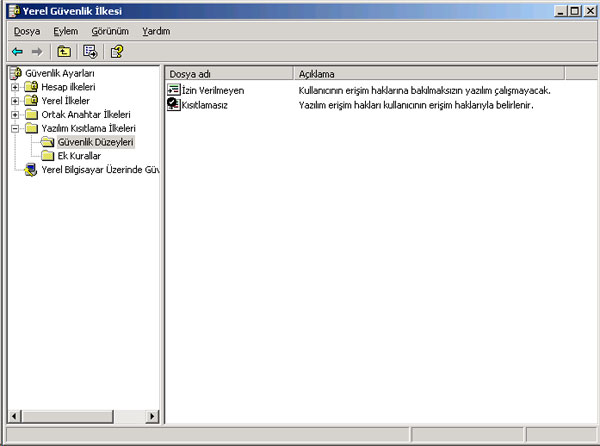Click the Hesap İlkeleri locked folder icon
Viewport: 600px width, 446px height.
pyautogui.click(x=31, y=87)
